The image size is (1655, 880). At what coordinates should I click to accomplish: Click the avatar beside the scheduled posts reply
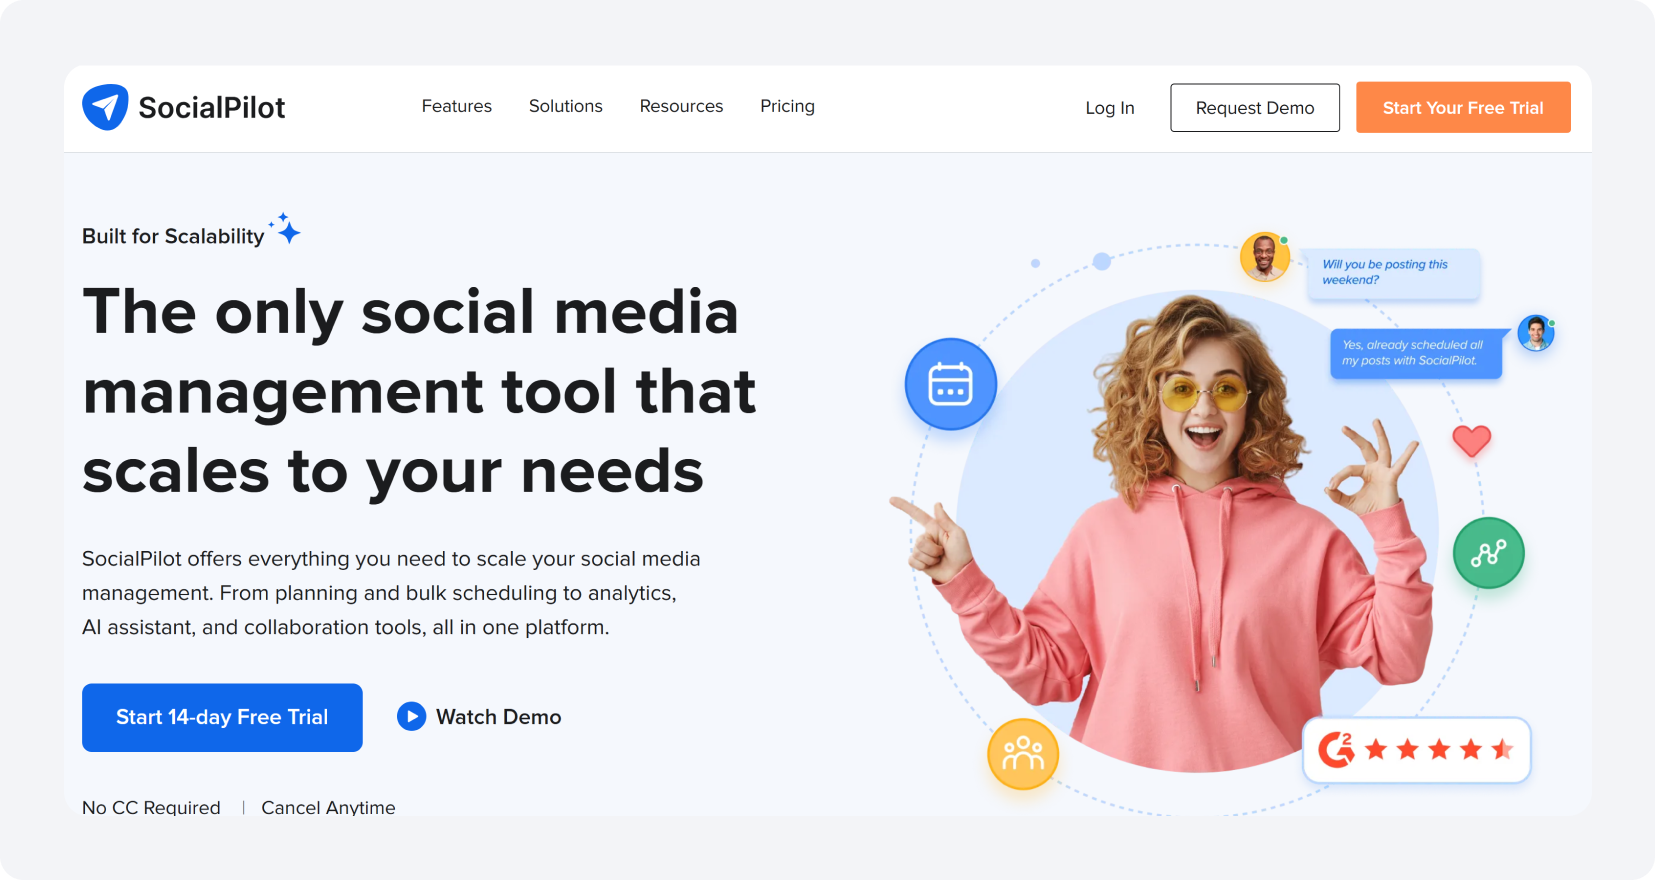(x=1536, y=333)
